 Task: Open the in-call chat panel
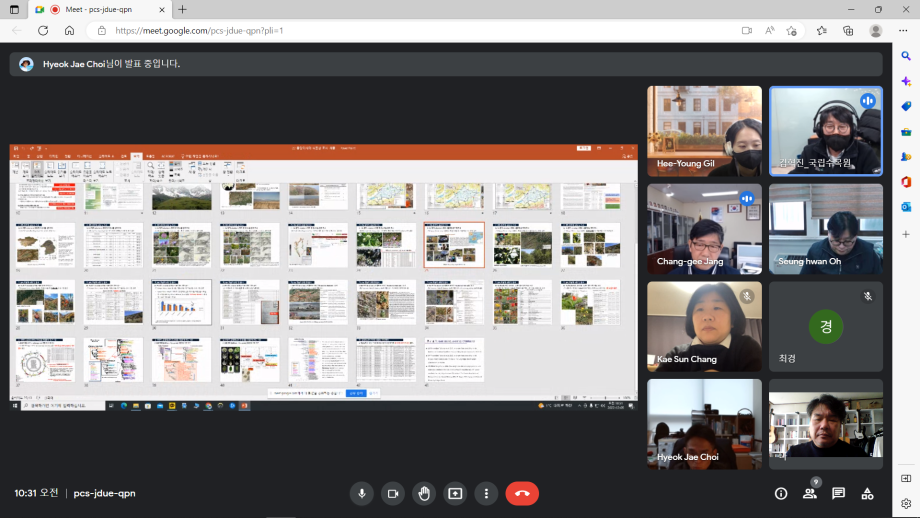tap(838, 493)
